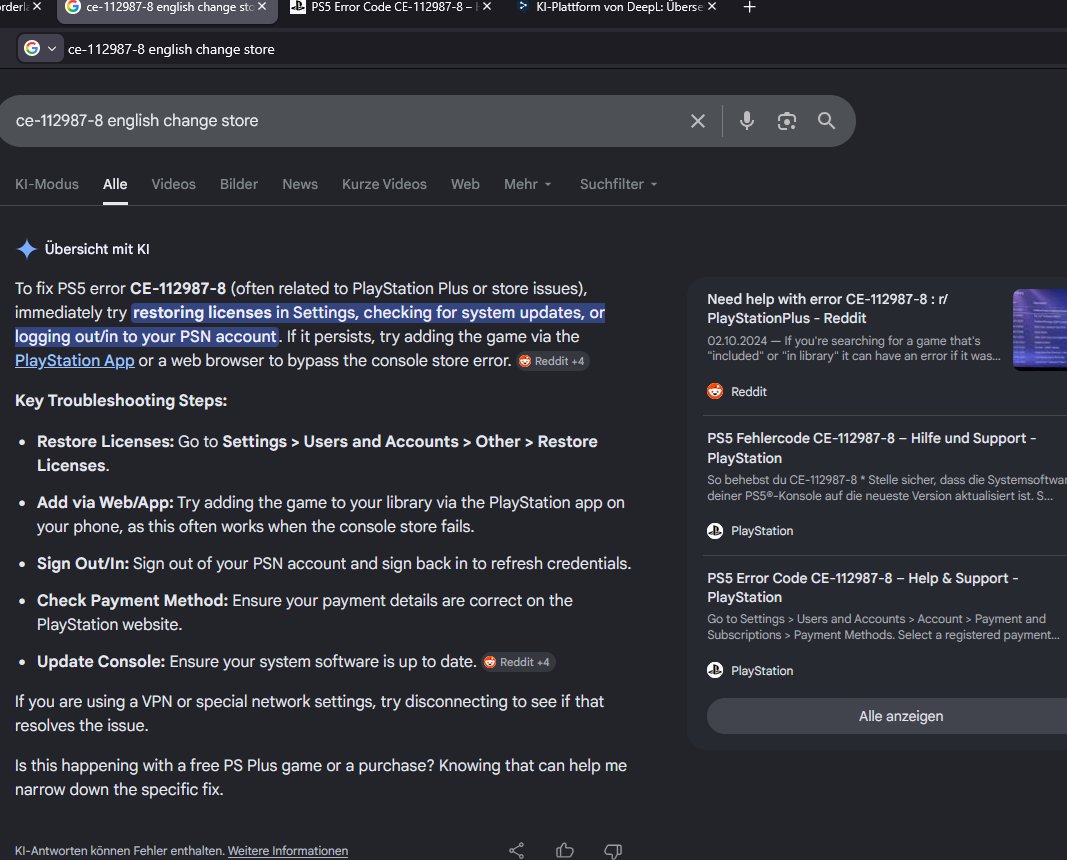Close the KI-Plattform von DeepL tab

[x=712, y=7]
